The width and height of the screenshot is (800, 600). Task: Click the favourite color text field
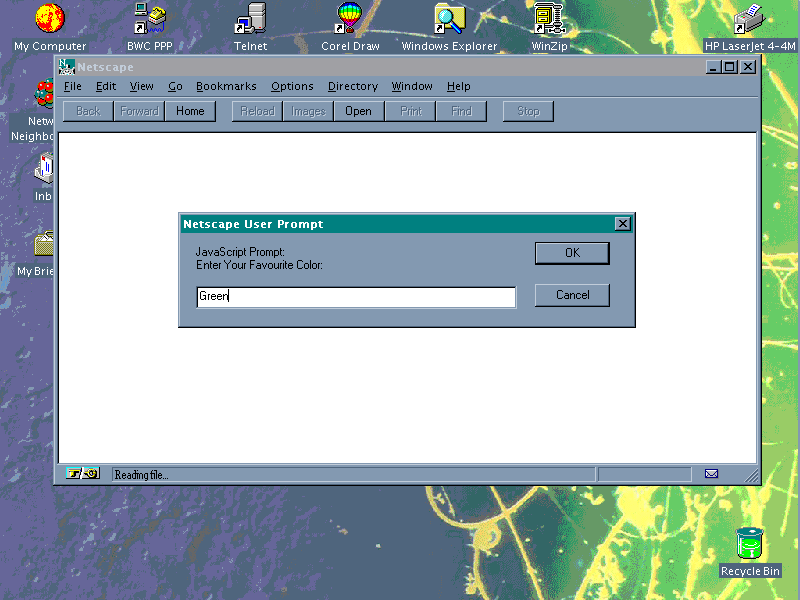coord(356,297)
